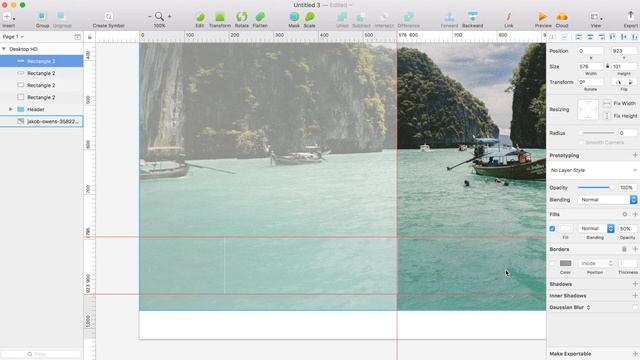Enable the Borders checkbox
Viewport: 640px width, 360px height.
tap(552, 263)
